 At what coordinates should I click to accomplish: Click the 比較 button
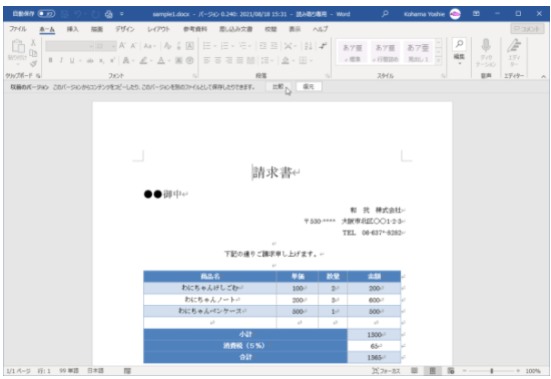coord(278,86)
